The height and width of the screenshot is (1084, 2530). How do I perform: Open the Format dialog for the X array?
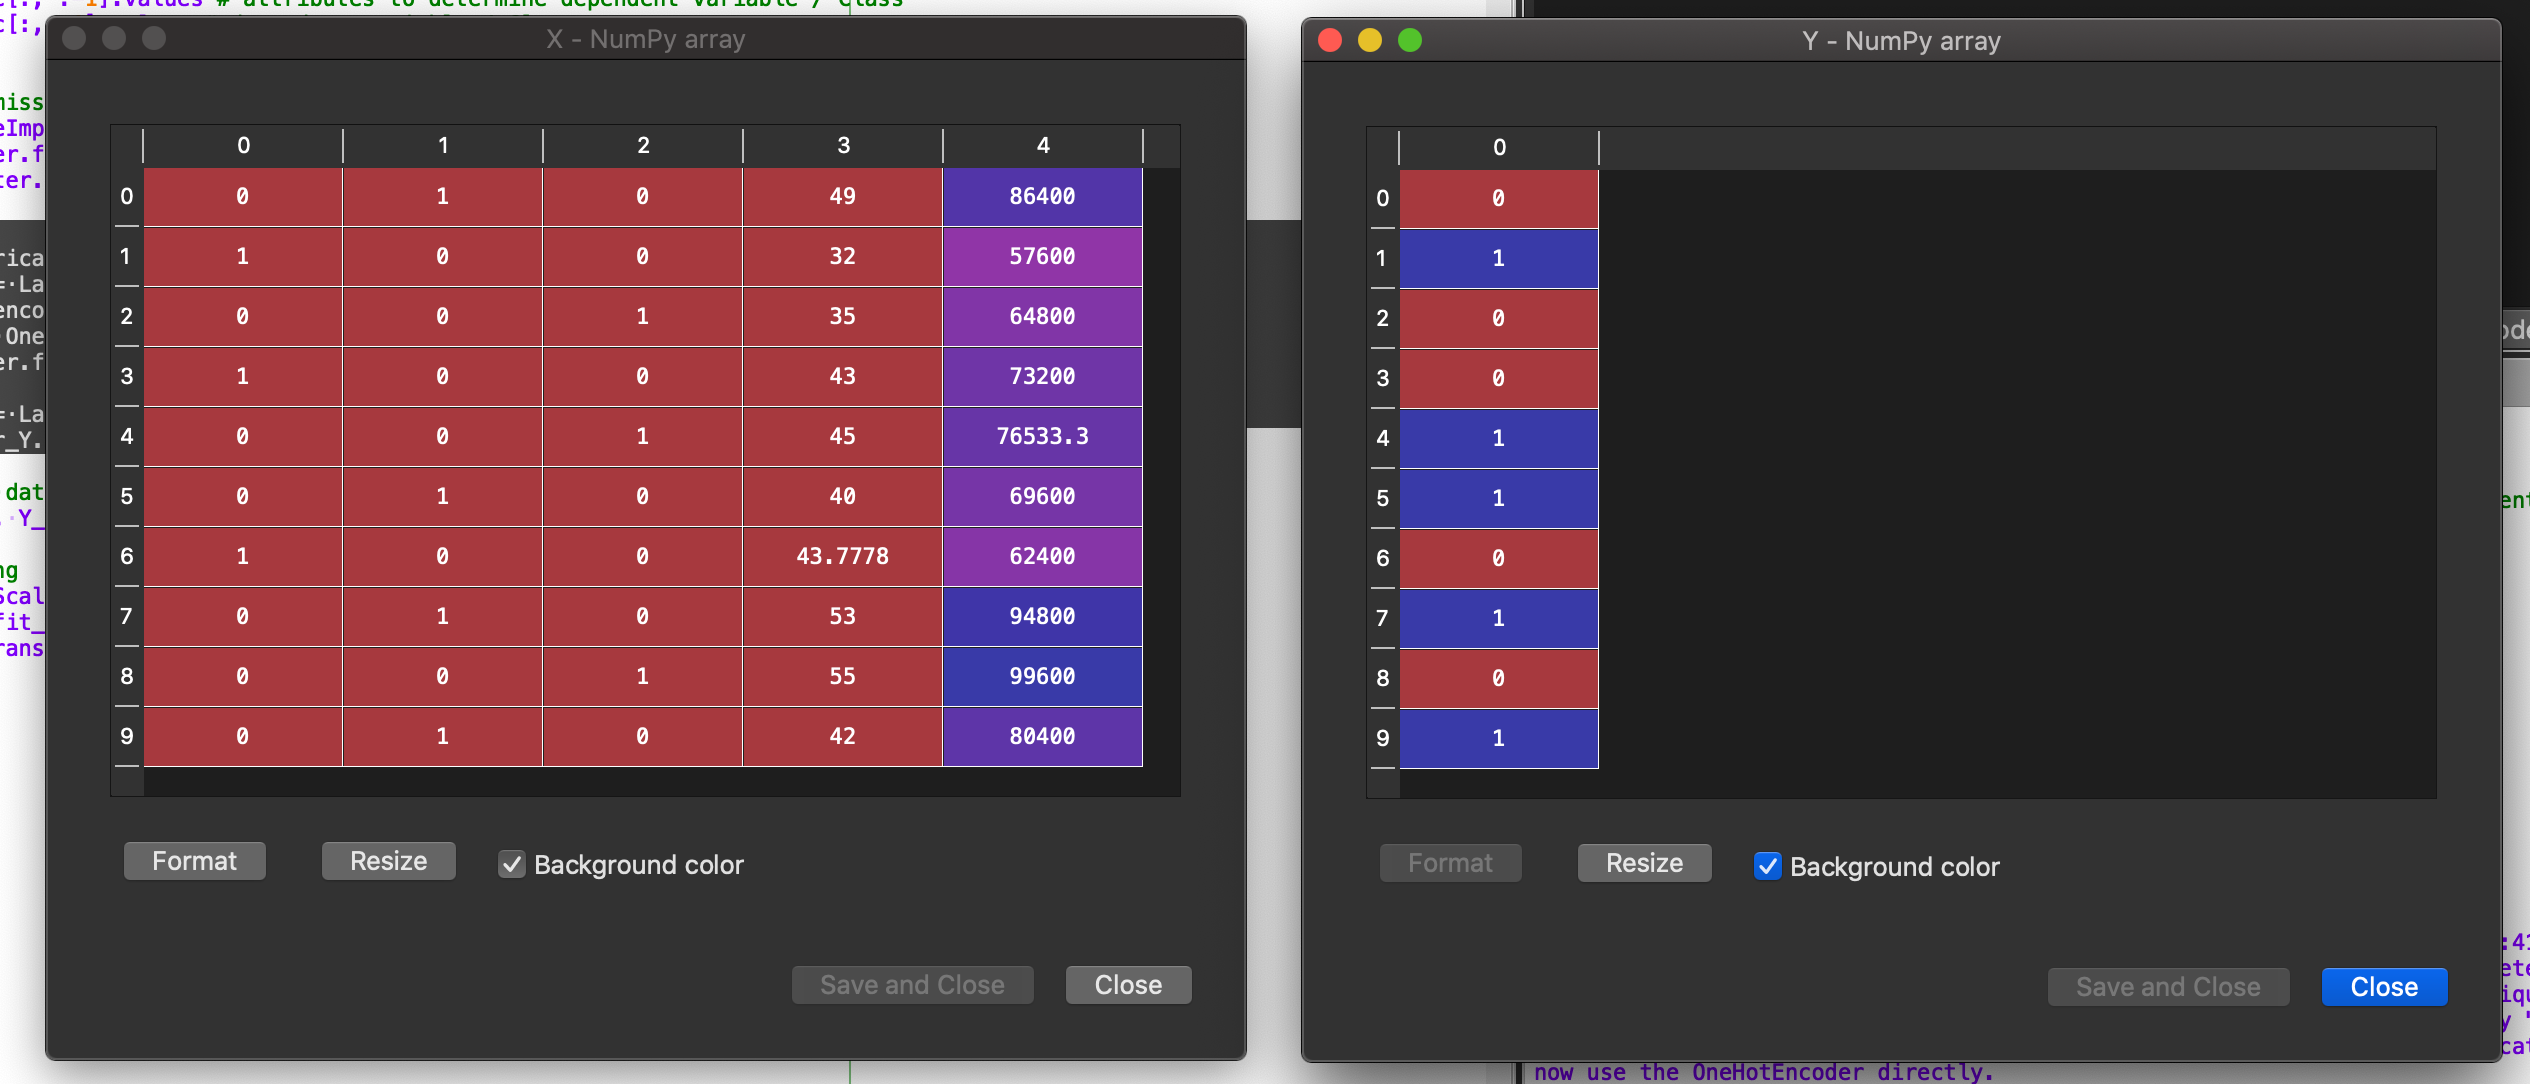point(194,860)
